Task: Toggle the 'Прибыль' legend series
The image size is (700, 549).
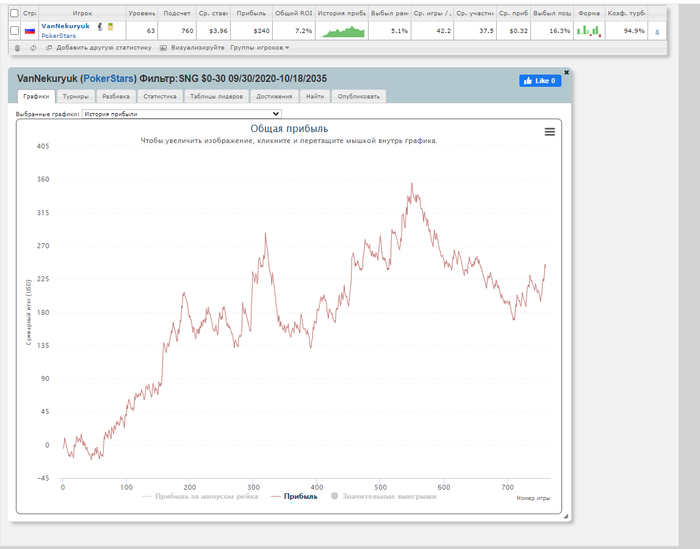Action: 294,496
